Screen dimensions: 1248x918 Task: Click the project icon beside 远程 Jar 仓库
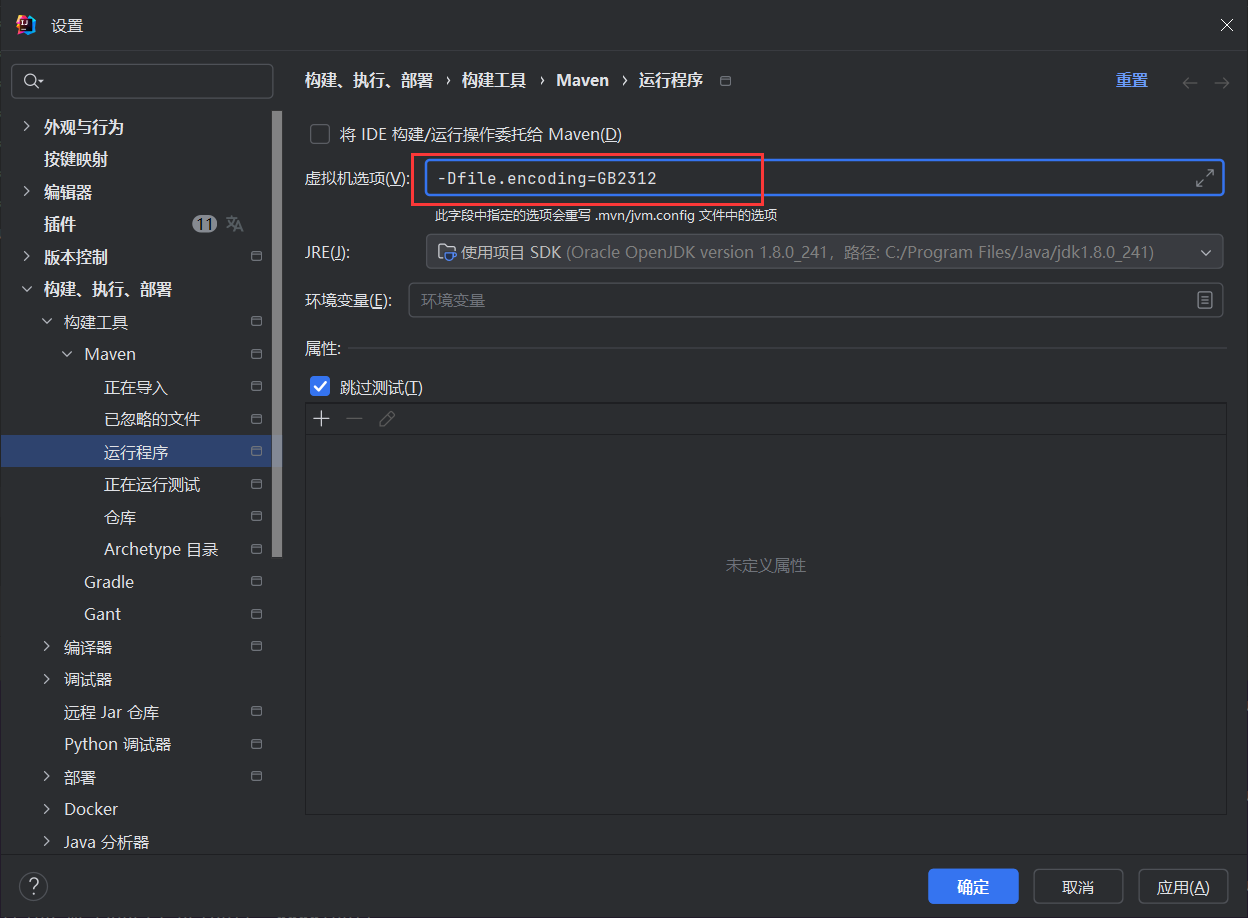click(256, 712)
